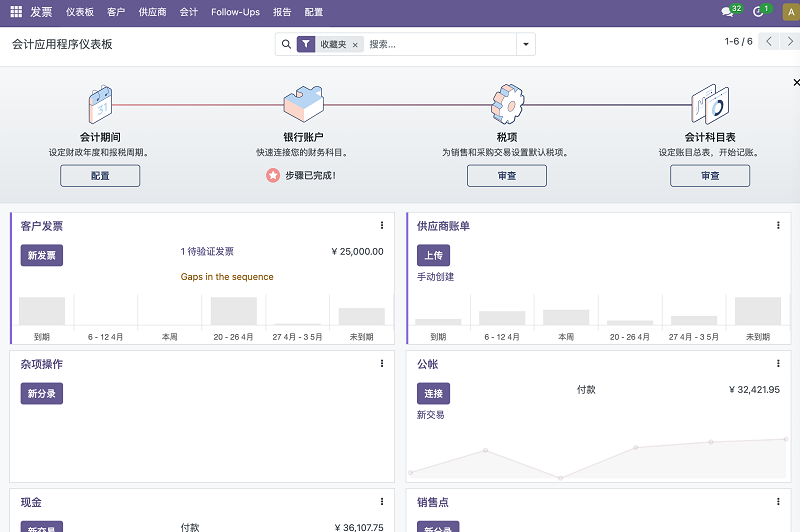The height and width of the screenshot is (532, 800).
Task: Open Gaps in the sequence warning
Action: point(227,276)
